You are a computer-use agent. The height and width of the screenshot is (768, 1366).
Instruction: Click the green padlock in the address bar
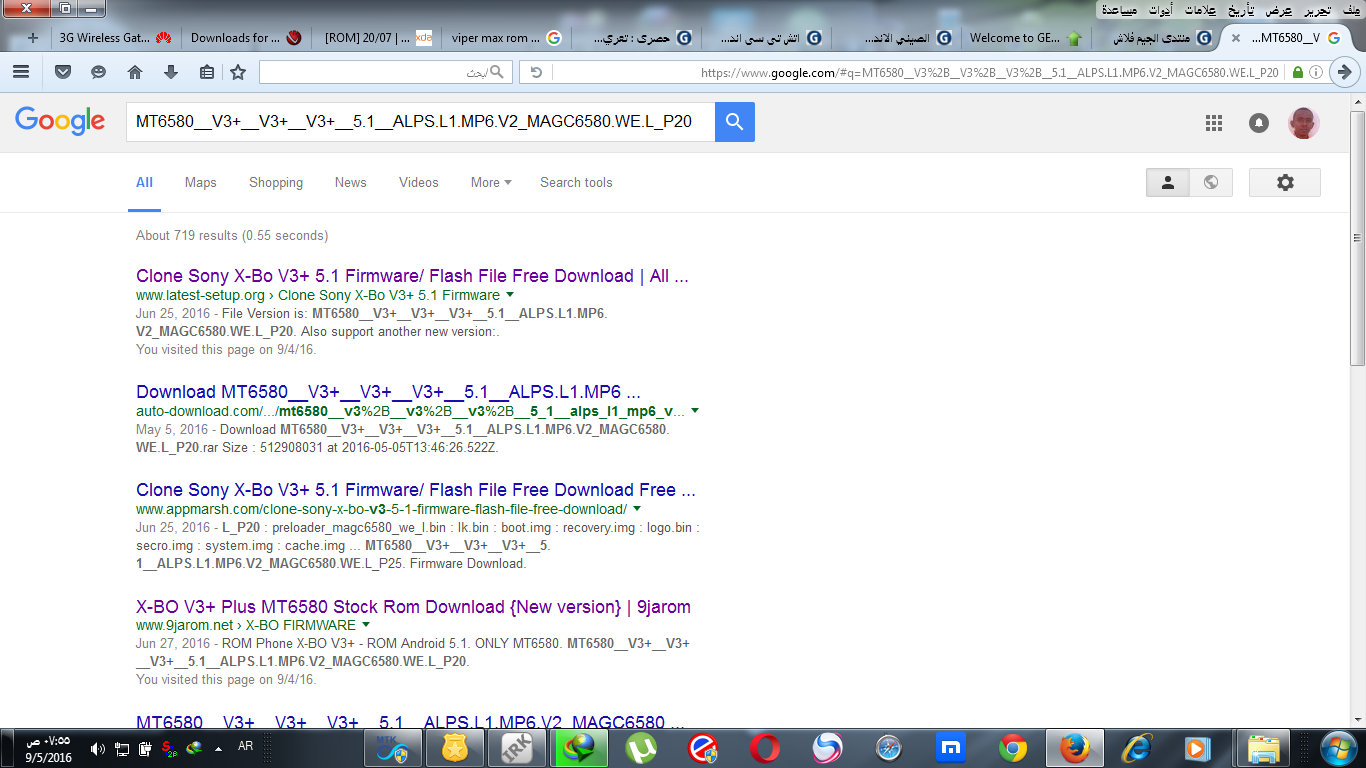tap(1298, 72)
